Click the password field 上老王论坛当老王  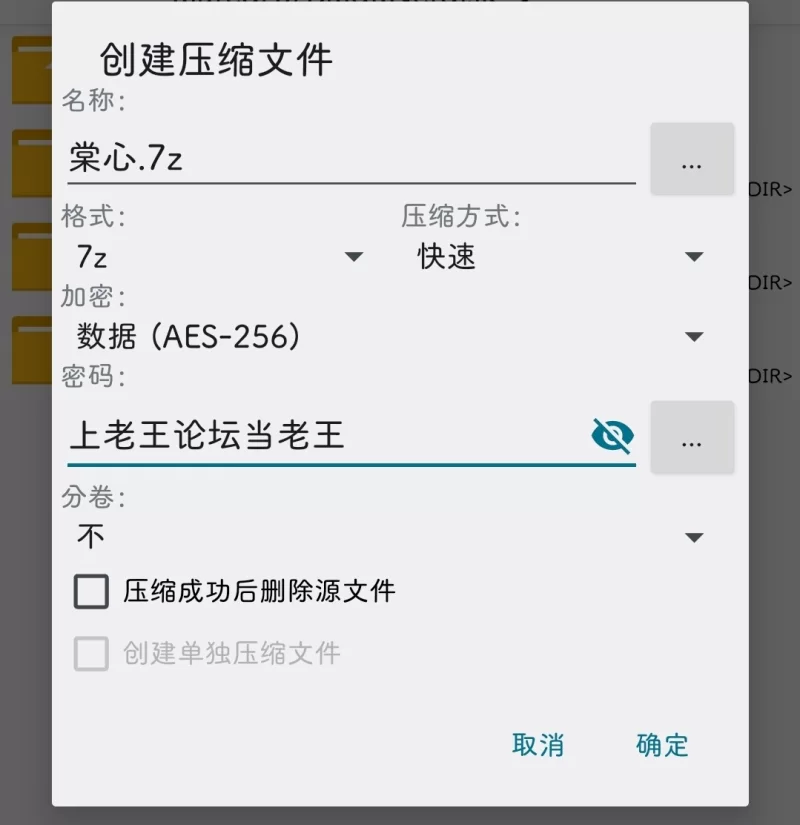tap(326, 436)
